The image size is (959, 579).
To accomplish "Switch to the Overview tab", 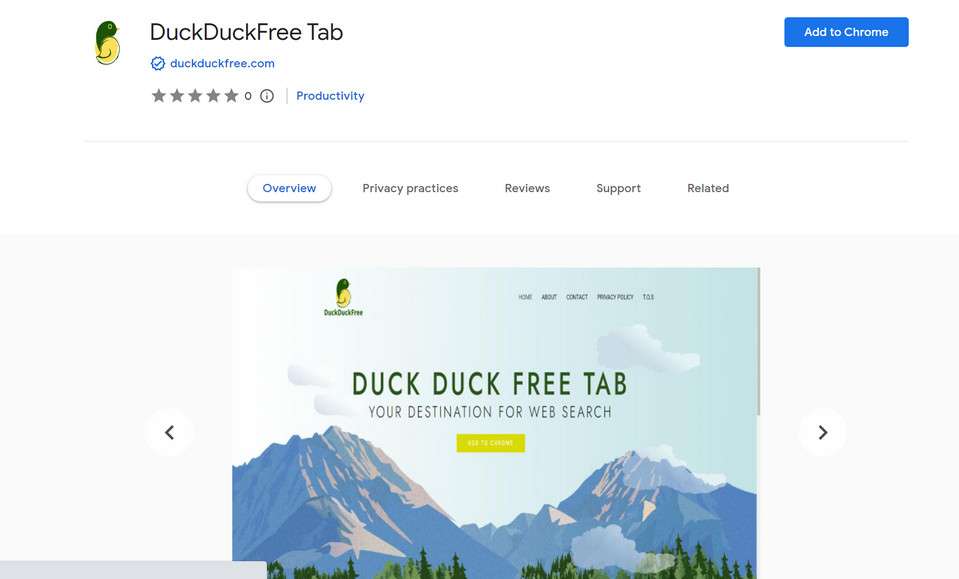I will point(289,188).
